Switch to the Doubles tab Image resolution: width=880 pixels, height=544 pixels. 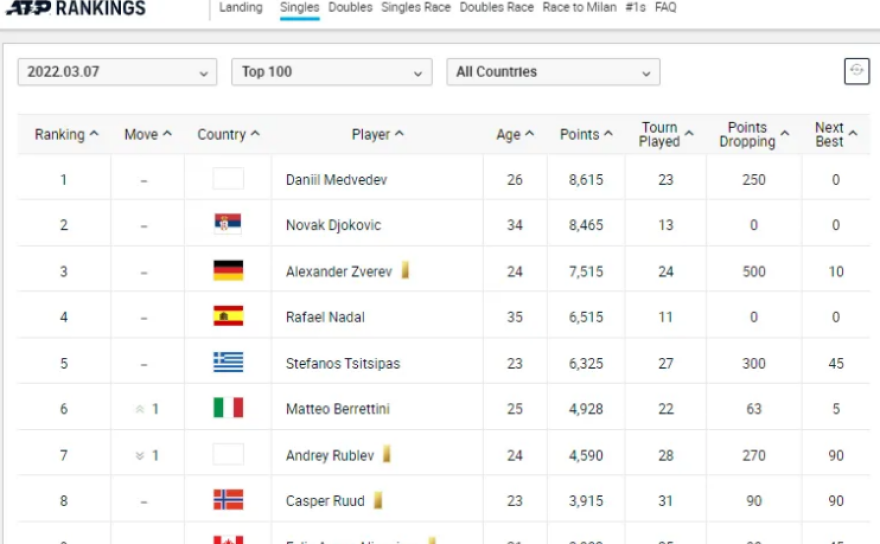350,8
